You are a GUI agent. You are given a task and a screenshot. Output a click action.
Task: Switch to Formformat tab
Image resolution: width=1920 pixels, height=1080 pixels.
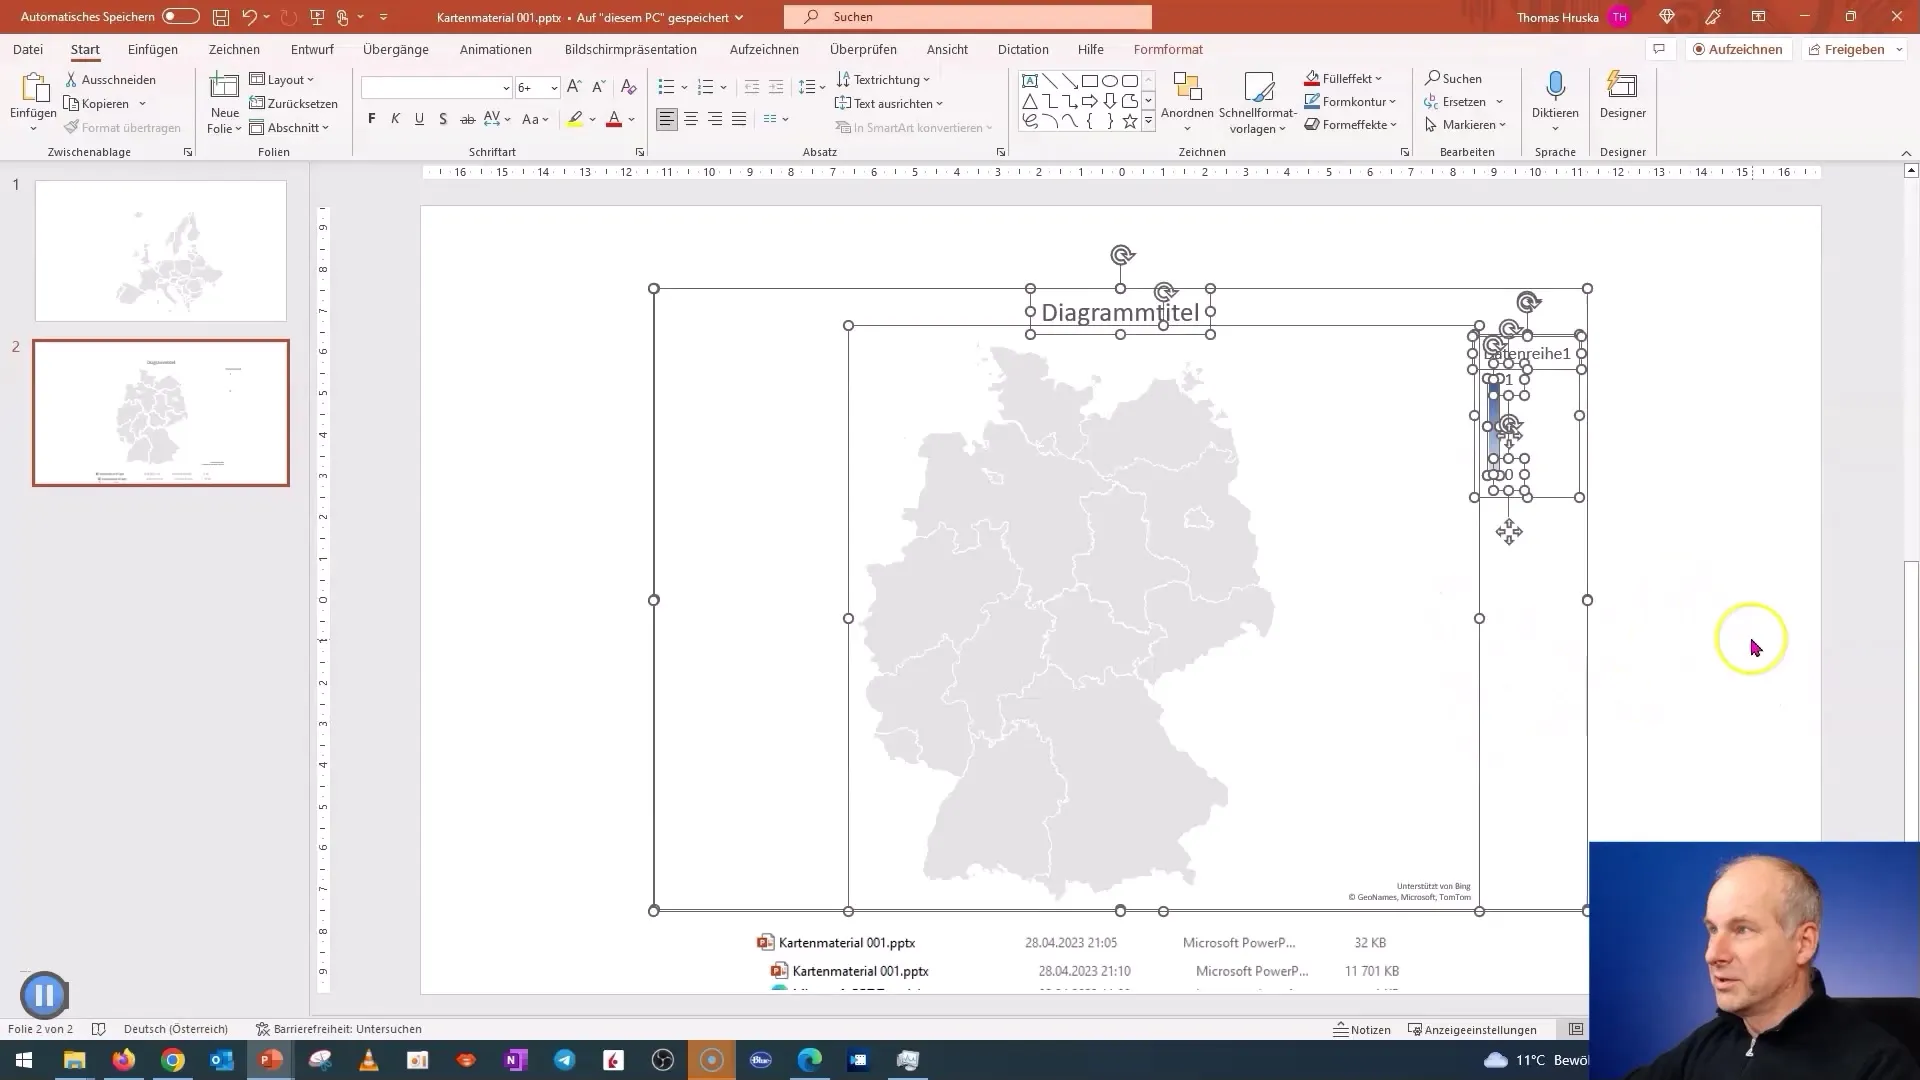click(1168, 49)
